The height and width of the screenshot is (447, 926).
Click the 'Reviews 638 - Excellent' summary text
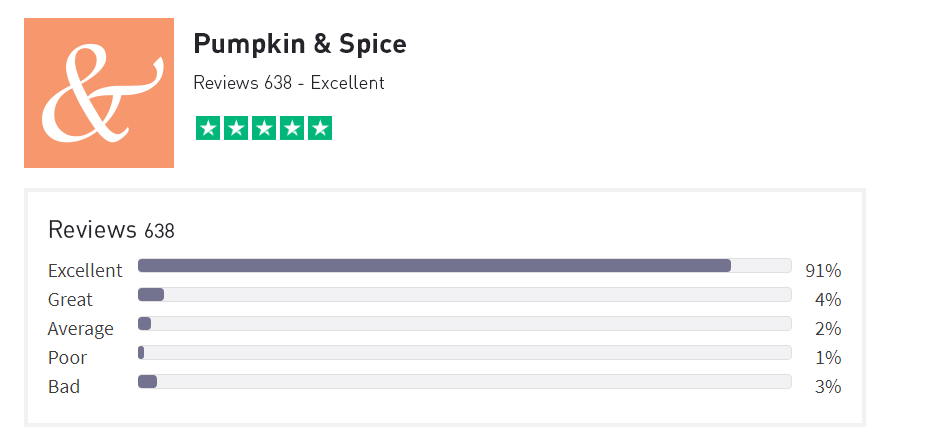(289, 83)
